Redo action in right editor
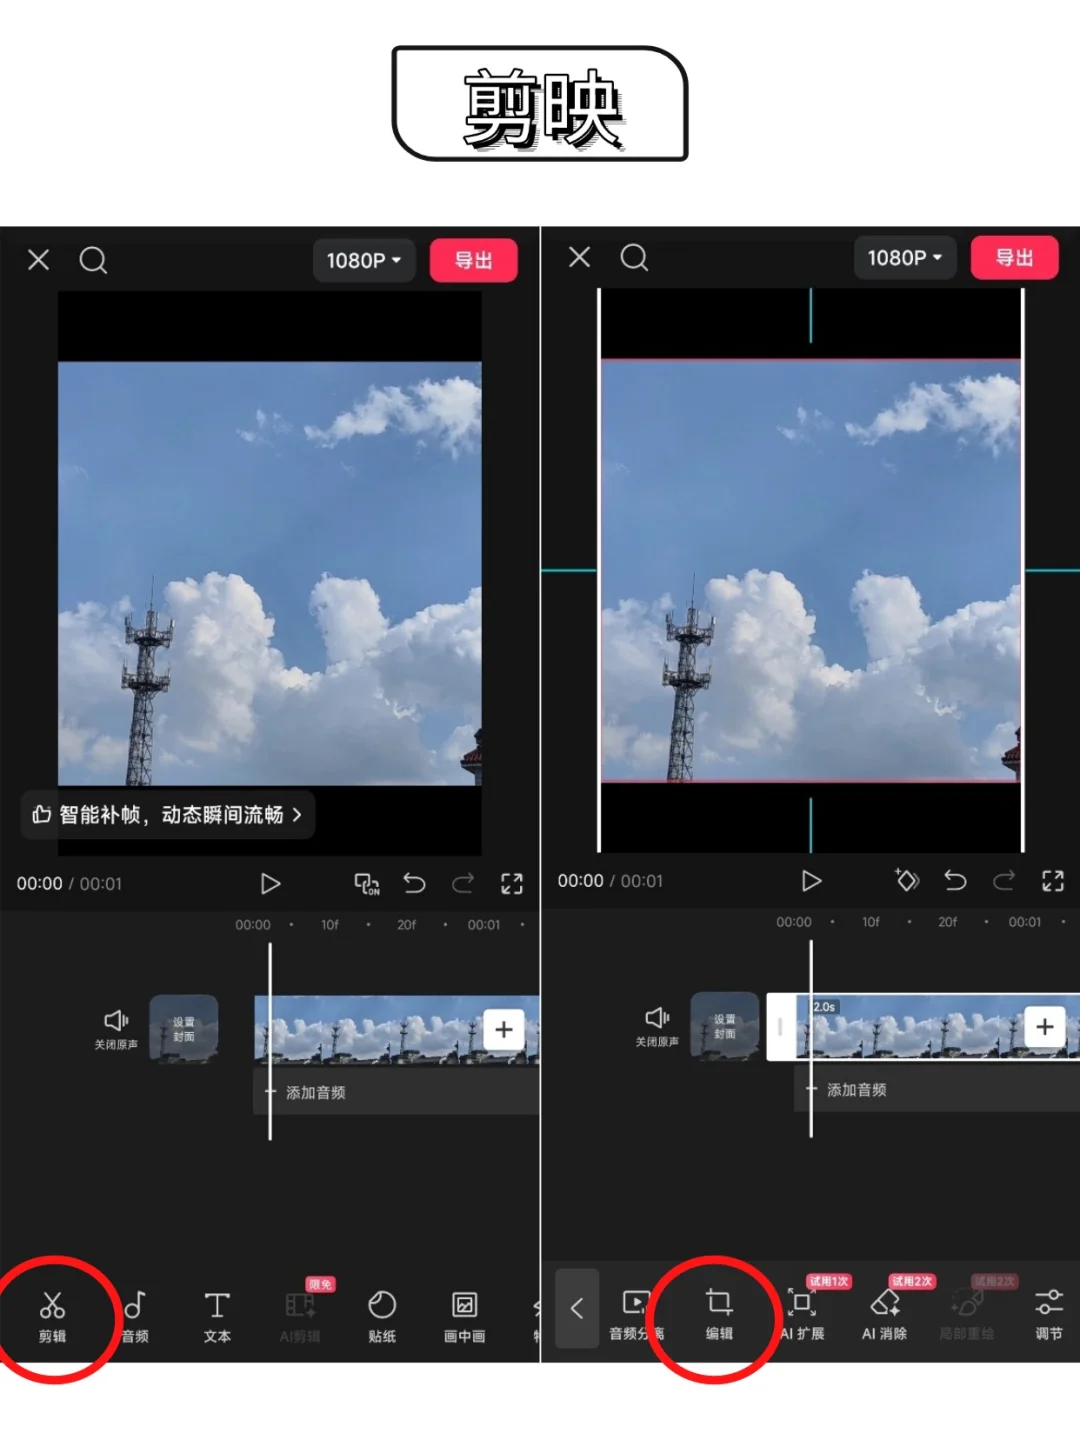Screen dimensions: 1080x1440 [x=1004, y=880]
